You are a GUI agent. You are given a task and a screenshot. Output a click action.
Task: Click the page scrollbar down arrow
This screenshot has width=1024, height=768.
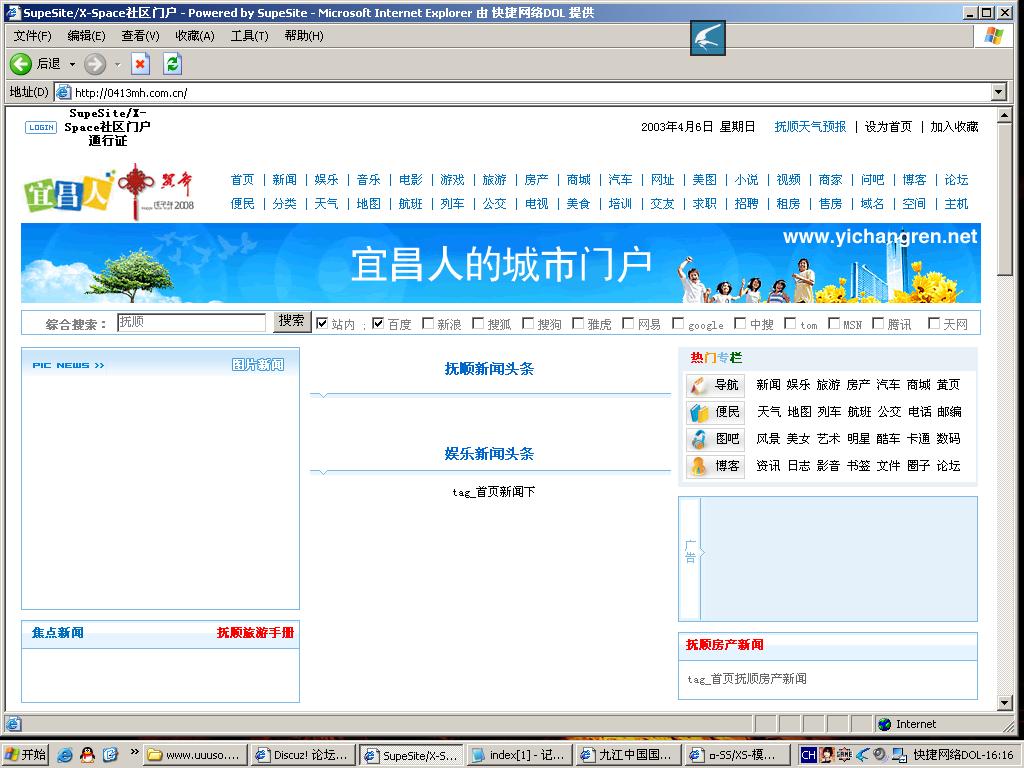tap(1005, 703)
